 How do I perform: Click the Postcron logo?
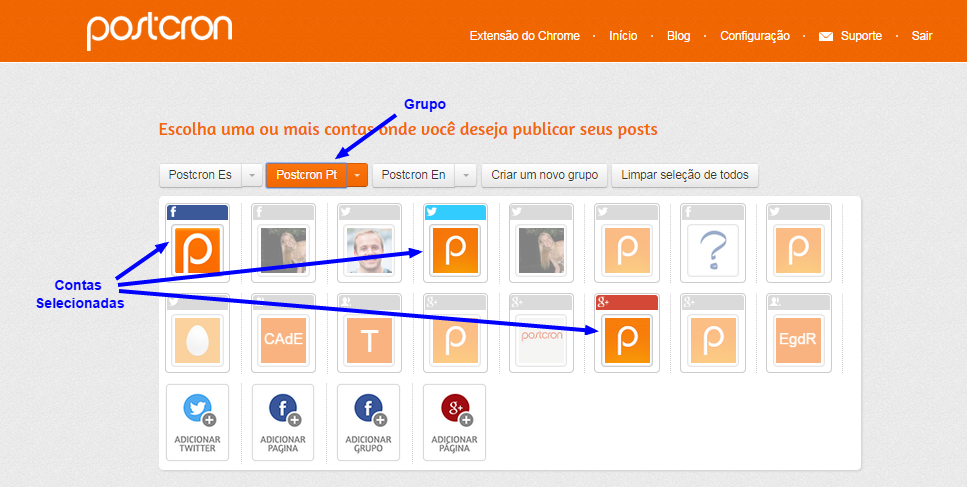coord(159,32)
